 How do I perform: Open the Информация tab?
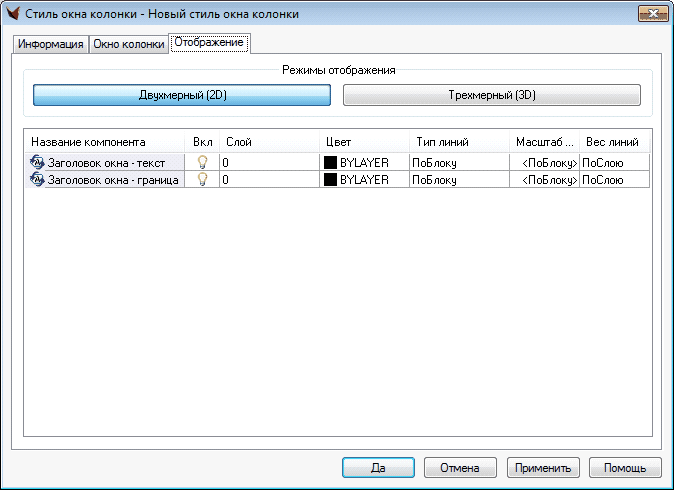51,45
